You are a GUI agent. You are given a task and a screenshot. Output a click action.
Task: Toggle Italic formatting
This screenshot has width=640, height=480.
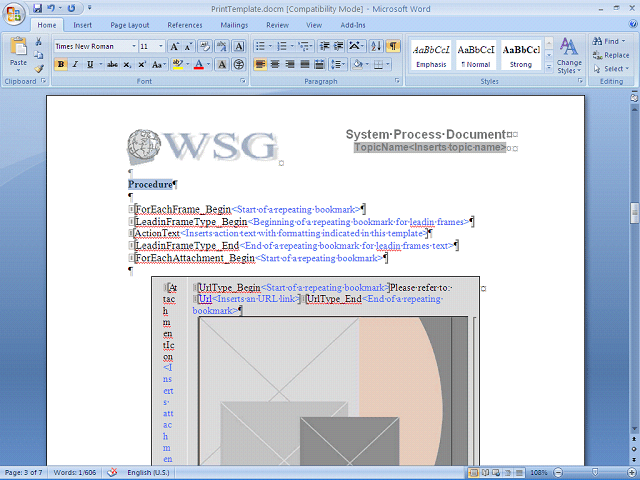pos(75,64)
